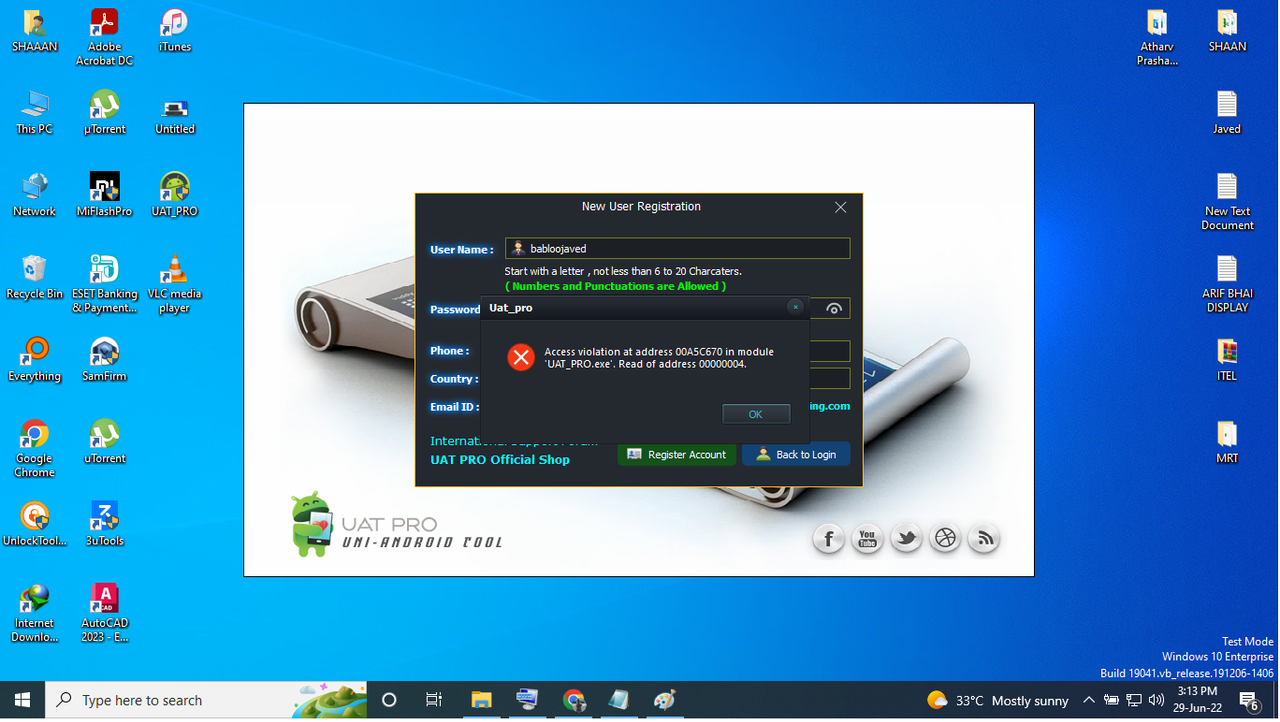Click the taskbar search box
The height and width of the screenshot is (722, 1280).
point(207,700)
